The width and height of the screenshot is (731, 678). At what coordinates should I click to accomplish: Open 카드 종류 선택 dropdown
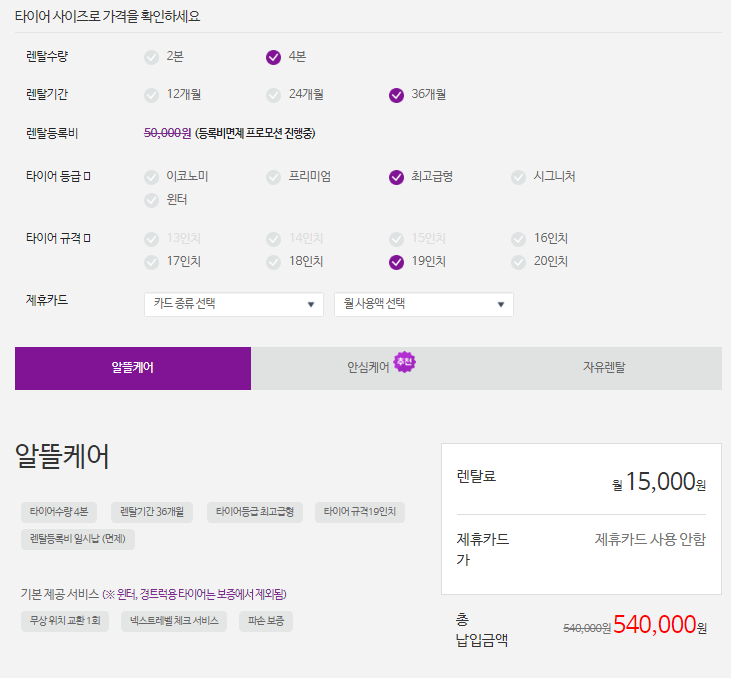pyautogui.click(x=234, y=304)
